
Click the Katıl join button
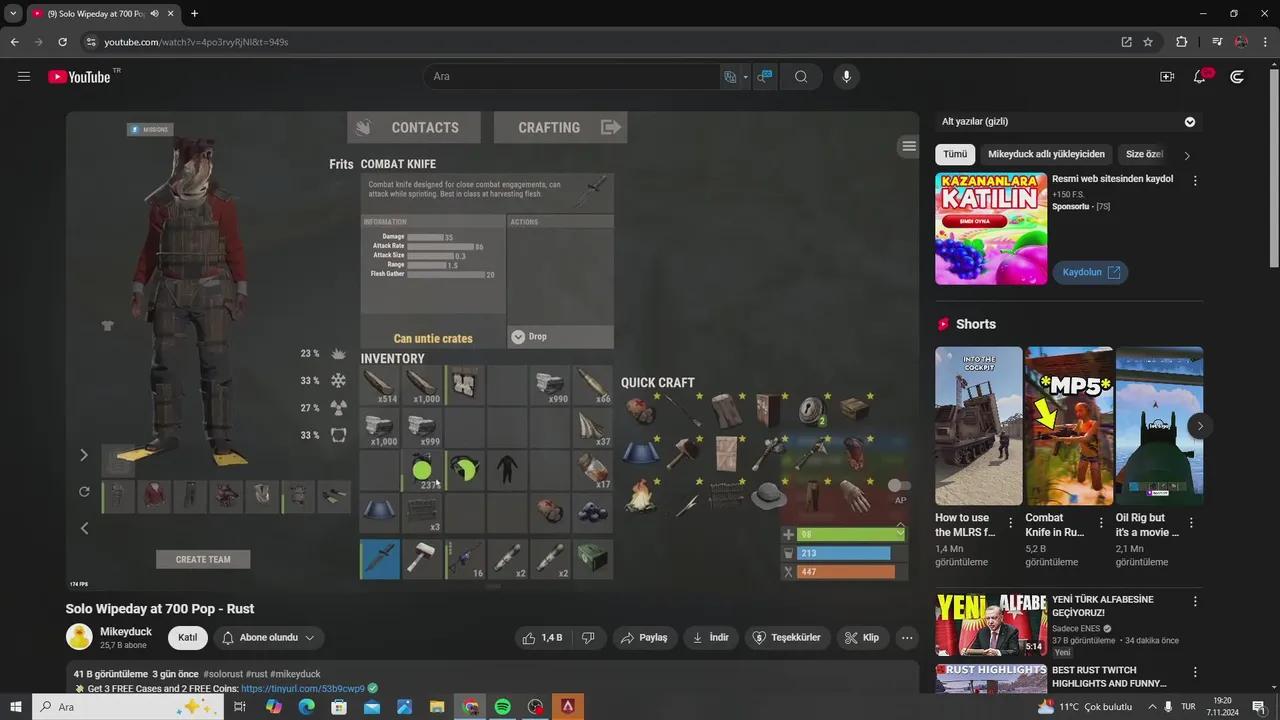coord(187,638)
